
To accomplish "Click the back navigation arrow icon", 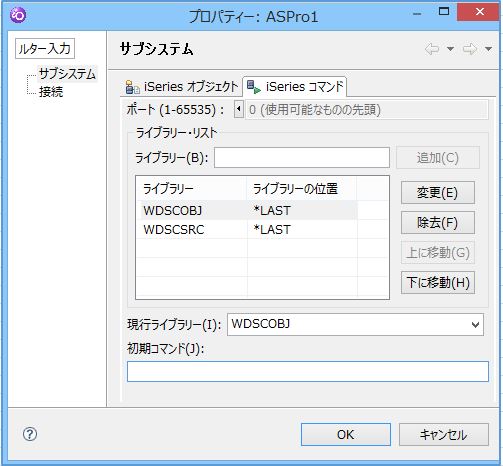I will 432,49.
